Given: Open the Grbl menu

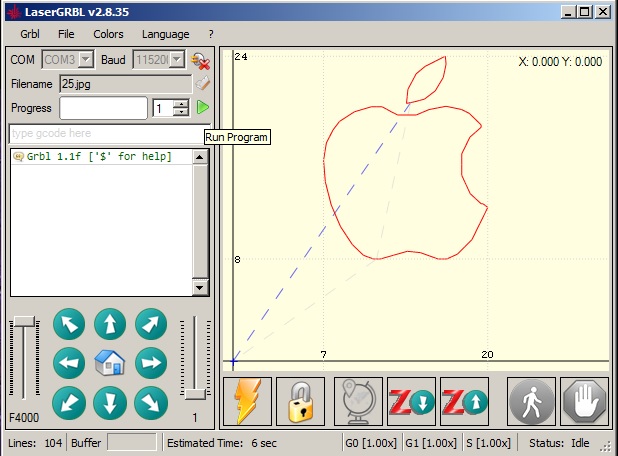Looking at the screenshot, I should [x=29, y=34].
